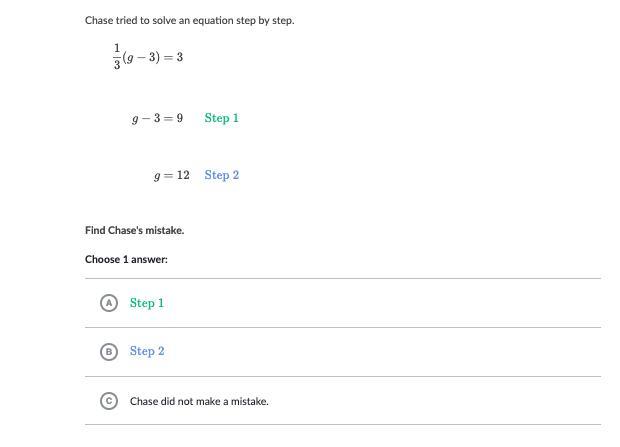
Task: Click green Step 1 label beside g − 3 = 9
Action: 221,118
